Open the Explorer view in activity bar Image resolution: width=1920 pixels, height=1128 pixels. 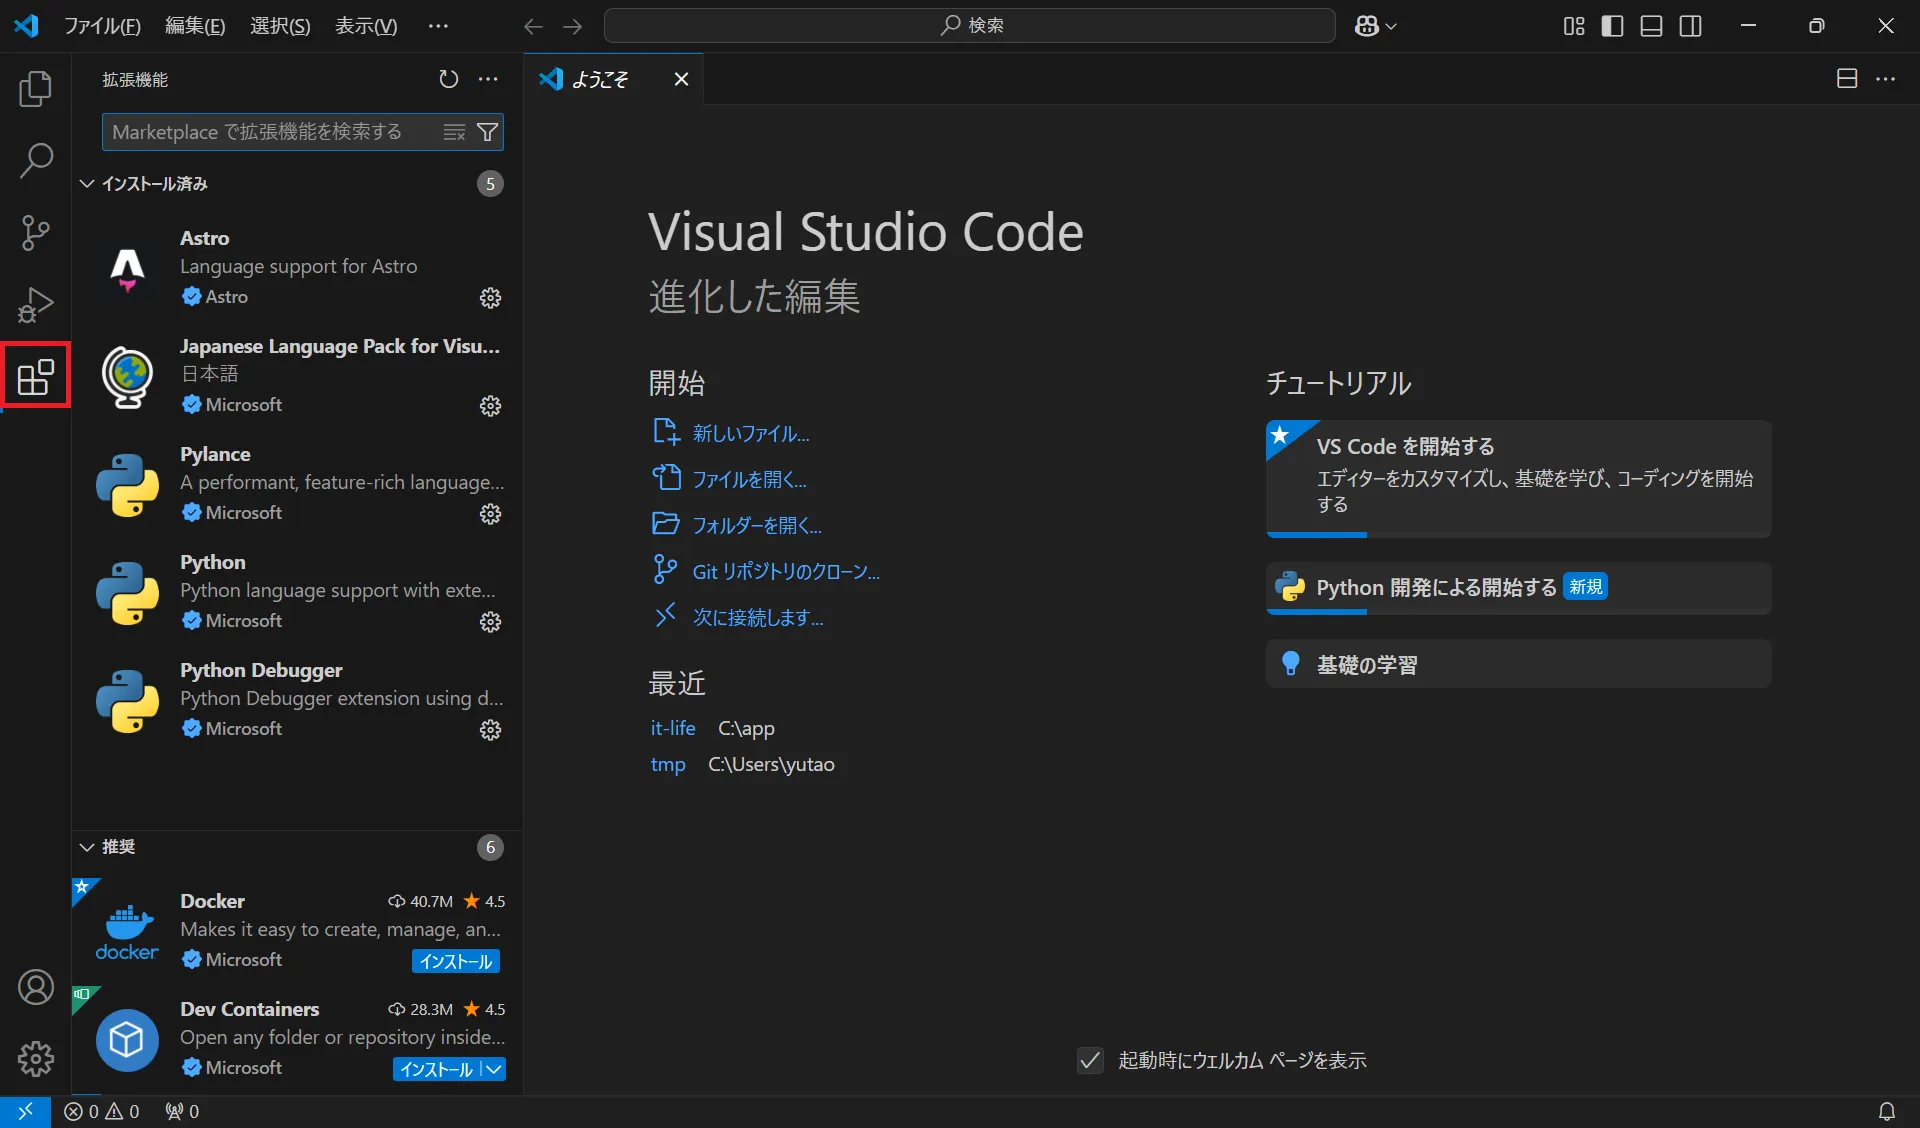[x=36, y=89]
